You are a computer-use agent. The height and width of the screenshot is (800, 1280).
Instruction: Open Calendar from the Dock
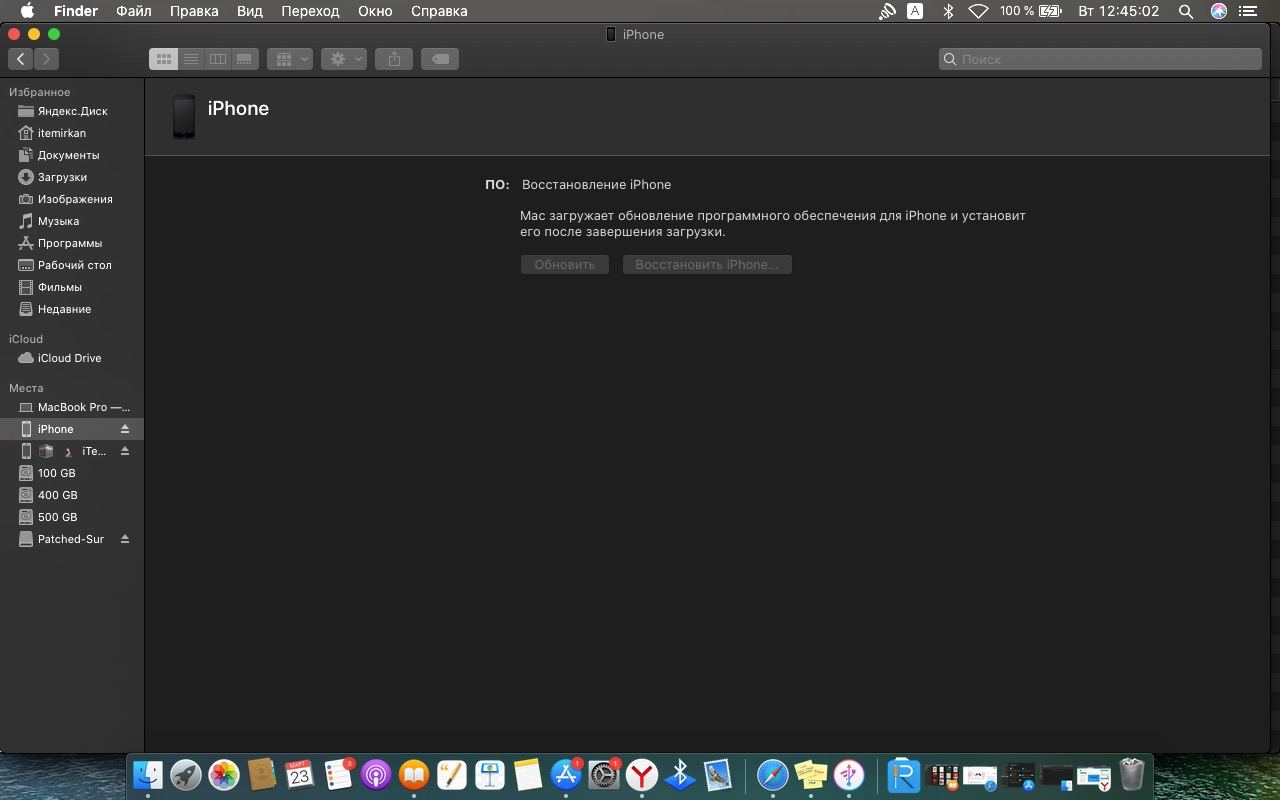(x=299, y=774)
